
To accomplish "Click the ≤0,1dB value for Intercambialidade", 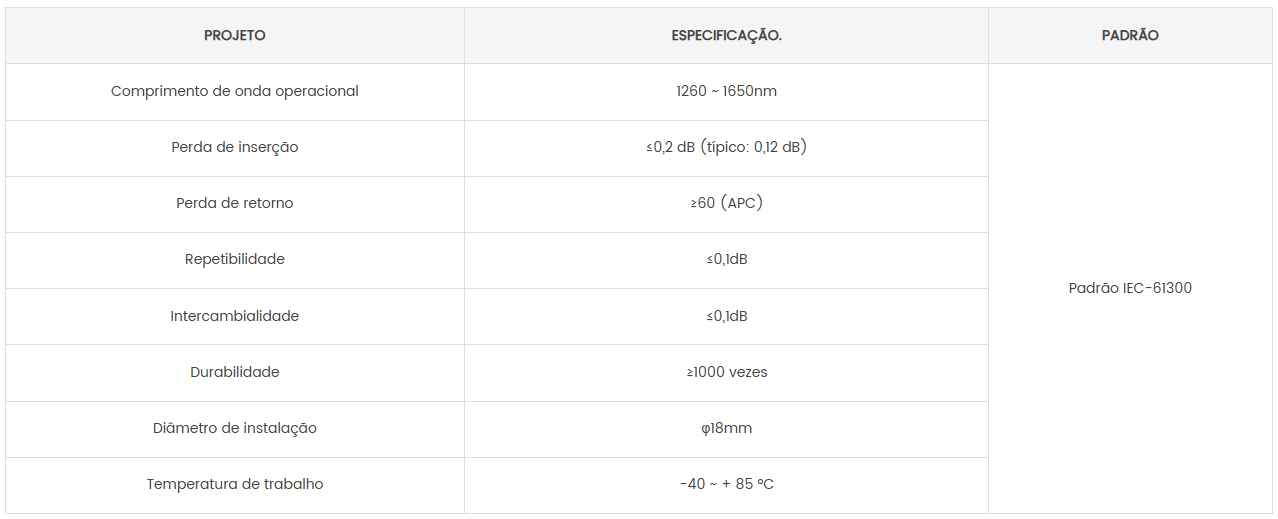I will tap(726, 316).
